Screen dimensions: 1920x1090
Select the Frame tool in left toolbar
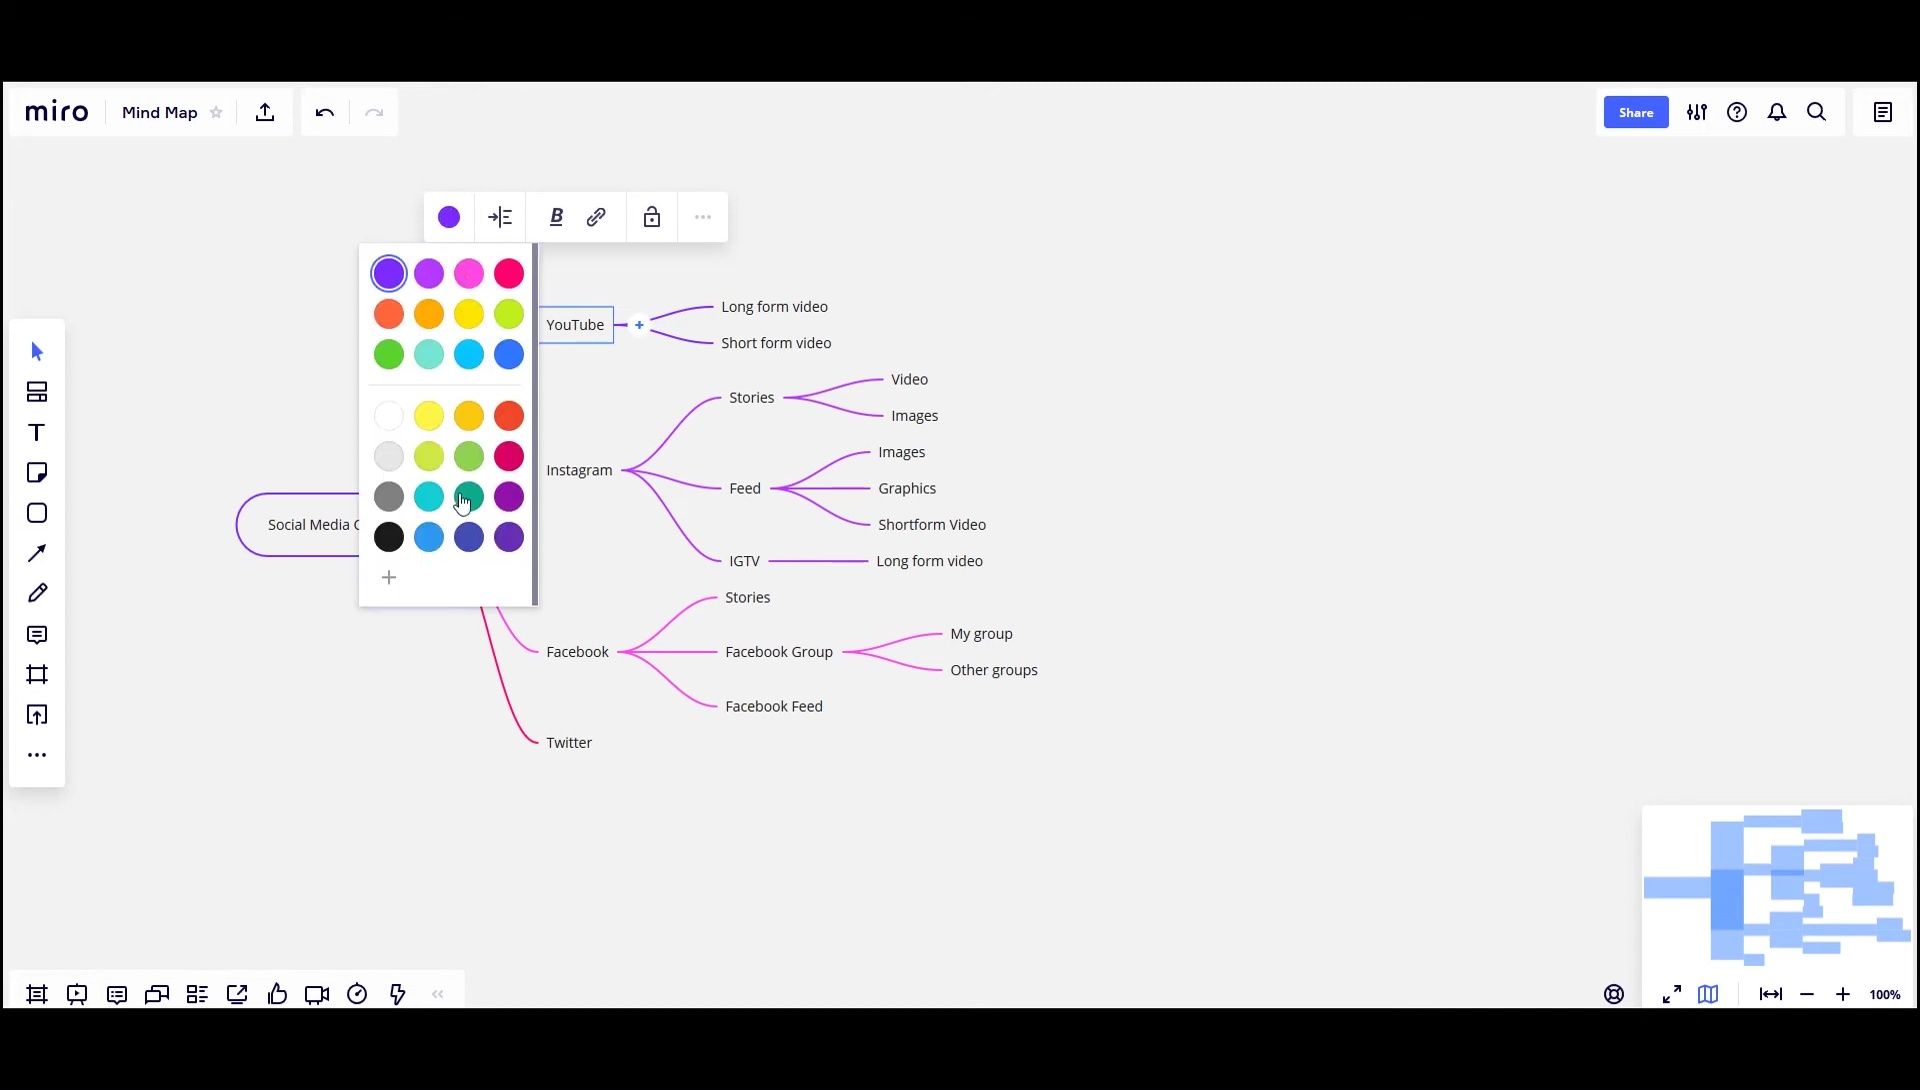coord(37,675)
